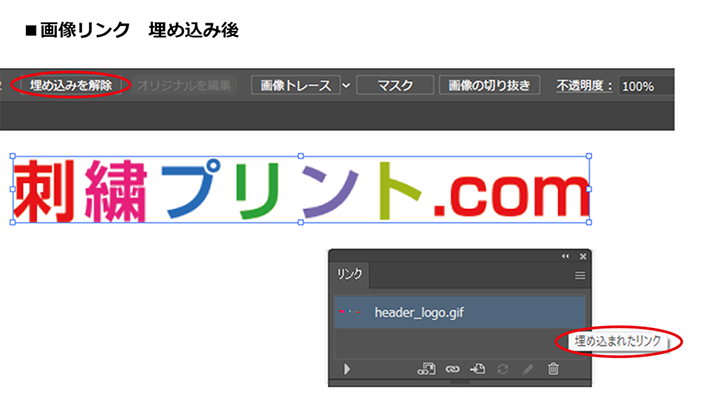The width and height of the screenshot is (709, 413).
Task: Click the header_logo.gif thumbnail
Action: coord(350,312)
